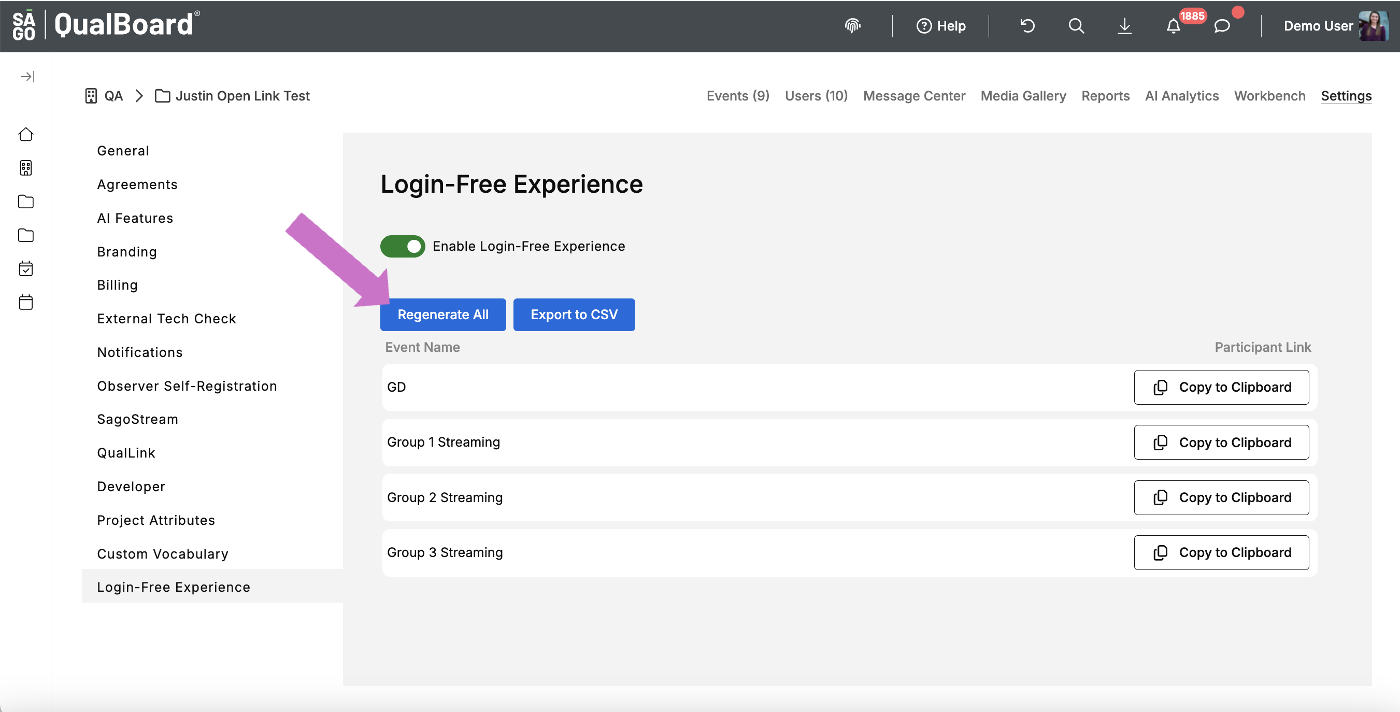The width and height of the screenshot is (1400, 712).
Task: Open Agreements settings section
Action: coord(137,185)
